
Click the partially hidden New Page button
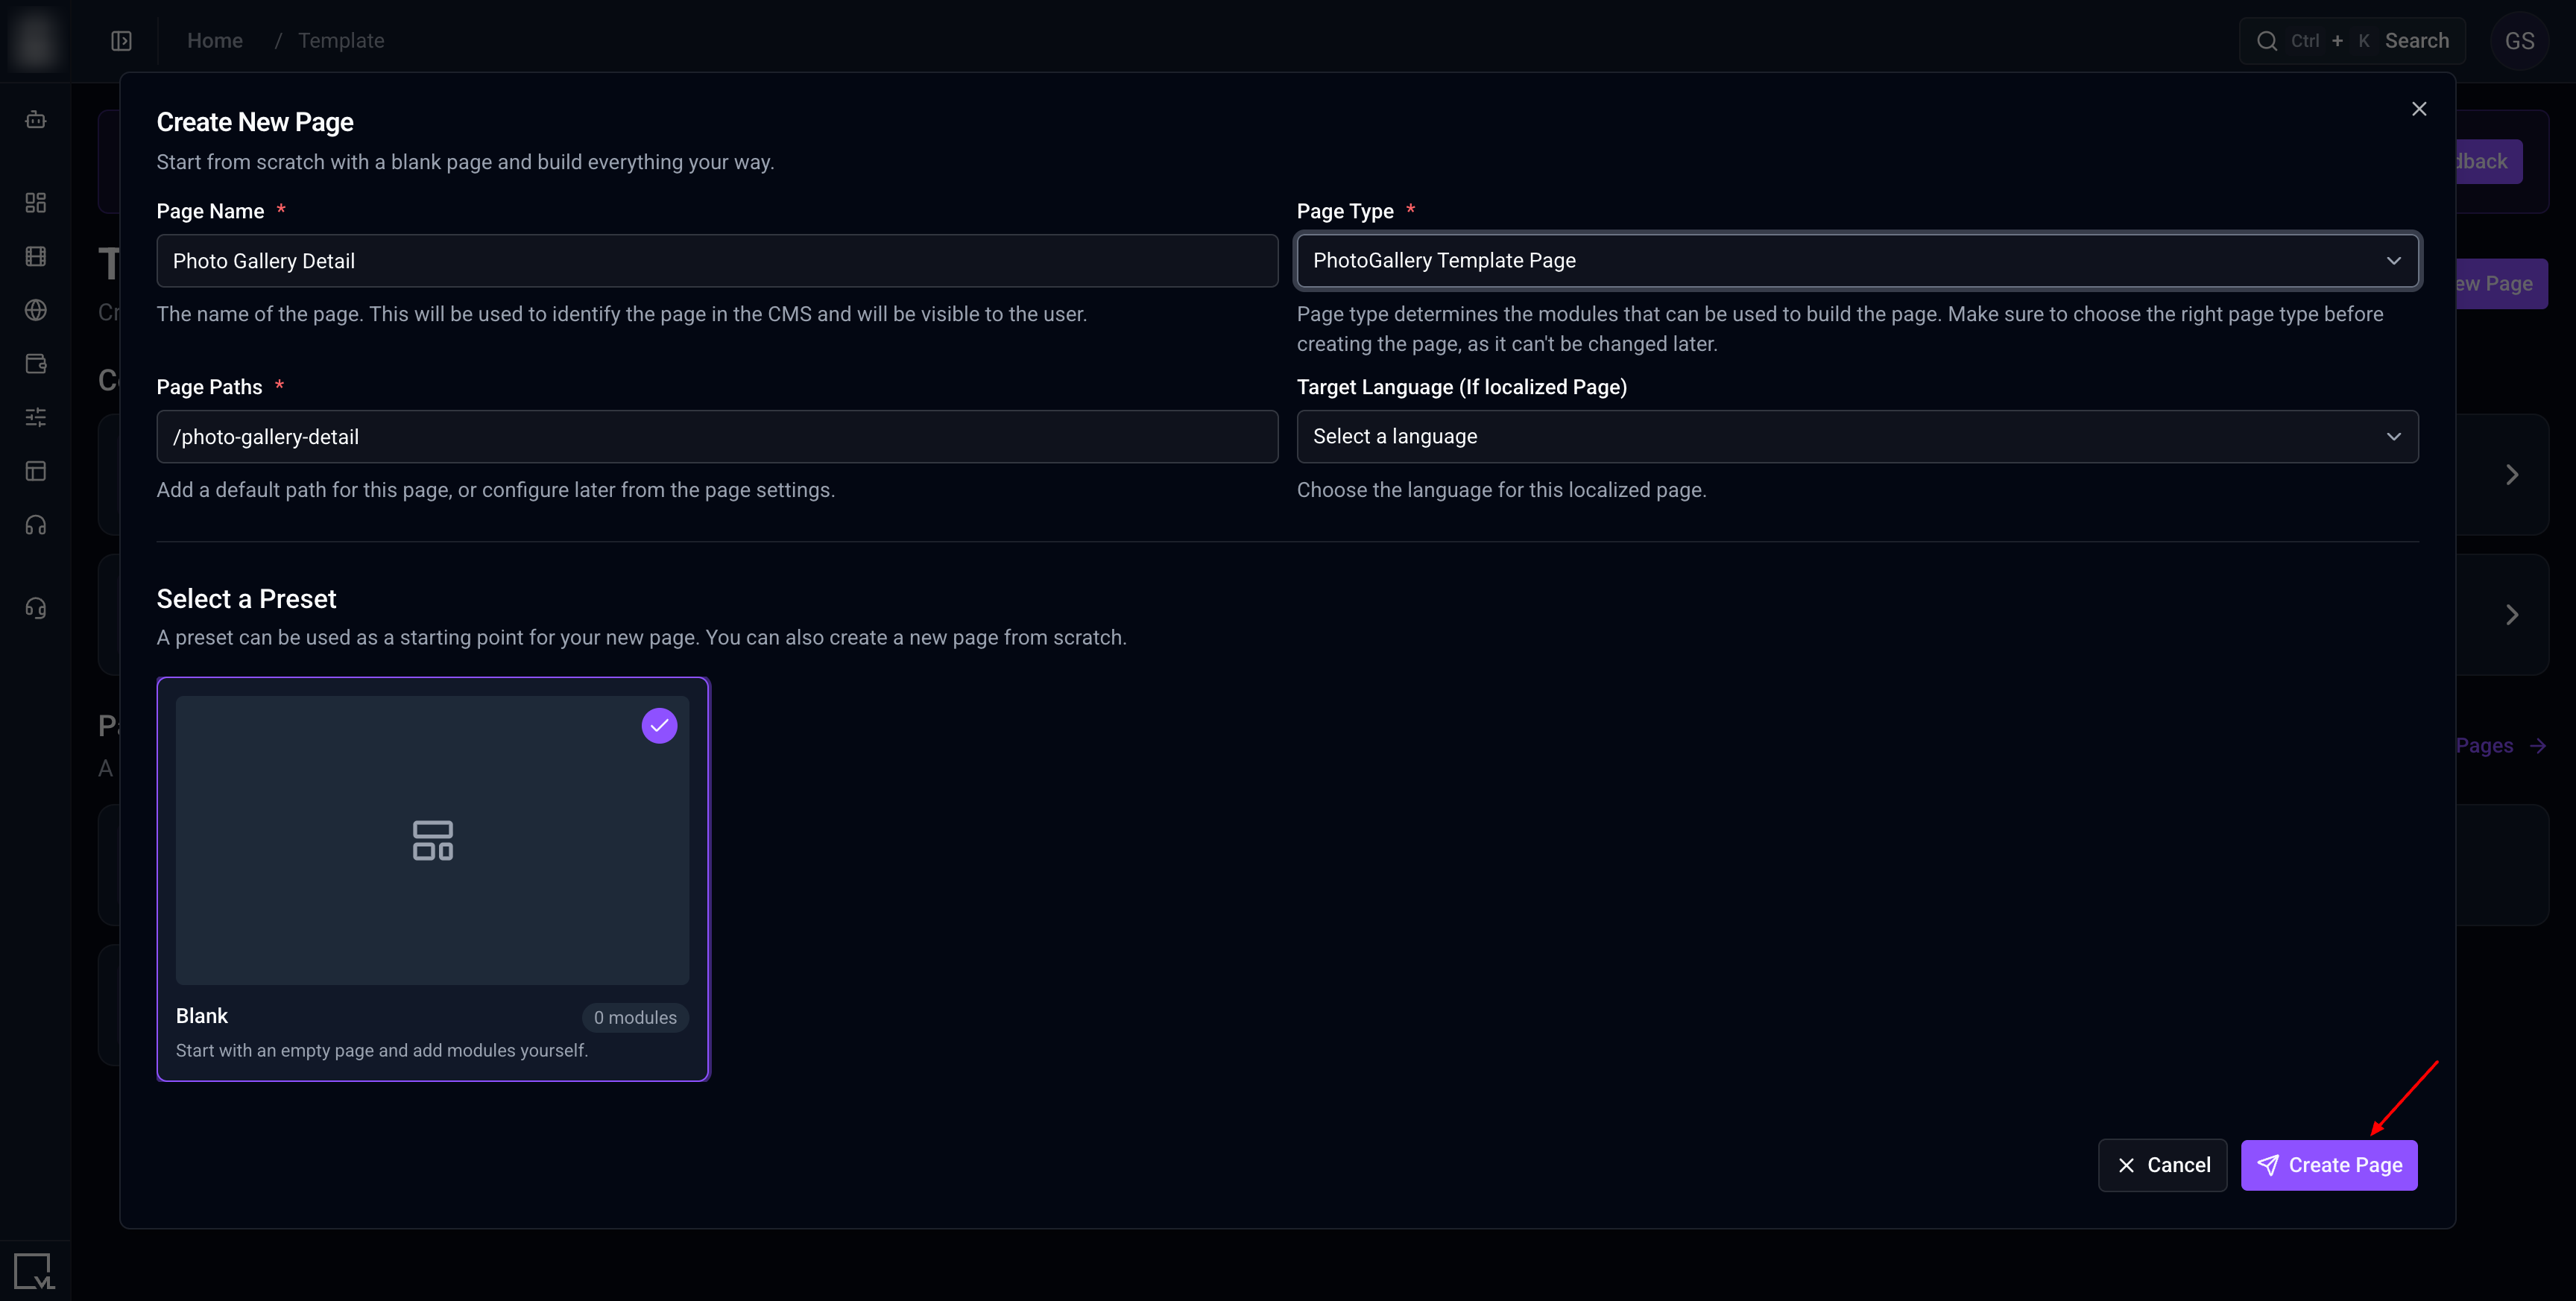(2502, 284)
